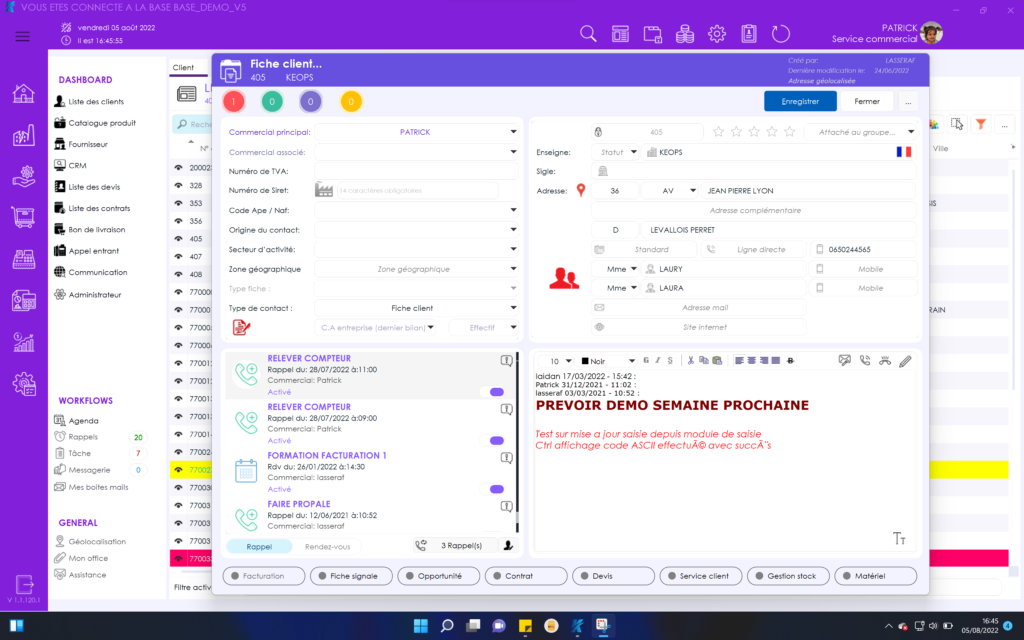Toggle the RELEVER COMPTEUR 09:00 reminder switch
Viewport: 1024px width, 640px height.
pos(496,440)
